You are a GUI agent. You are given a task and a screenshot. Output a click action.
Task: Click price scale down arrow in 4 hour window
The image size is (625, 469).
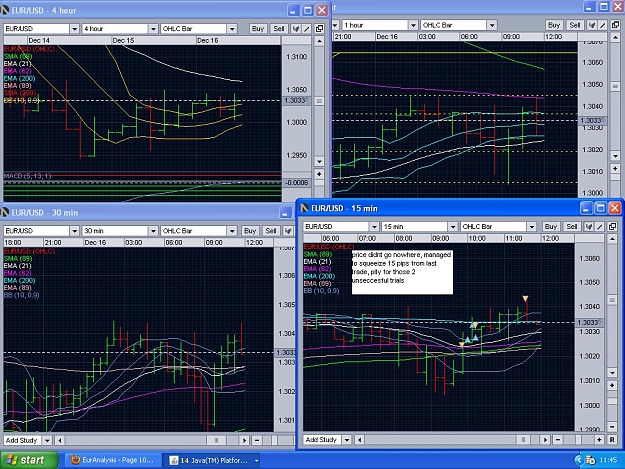(319, 161)
